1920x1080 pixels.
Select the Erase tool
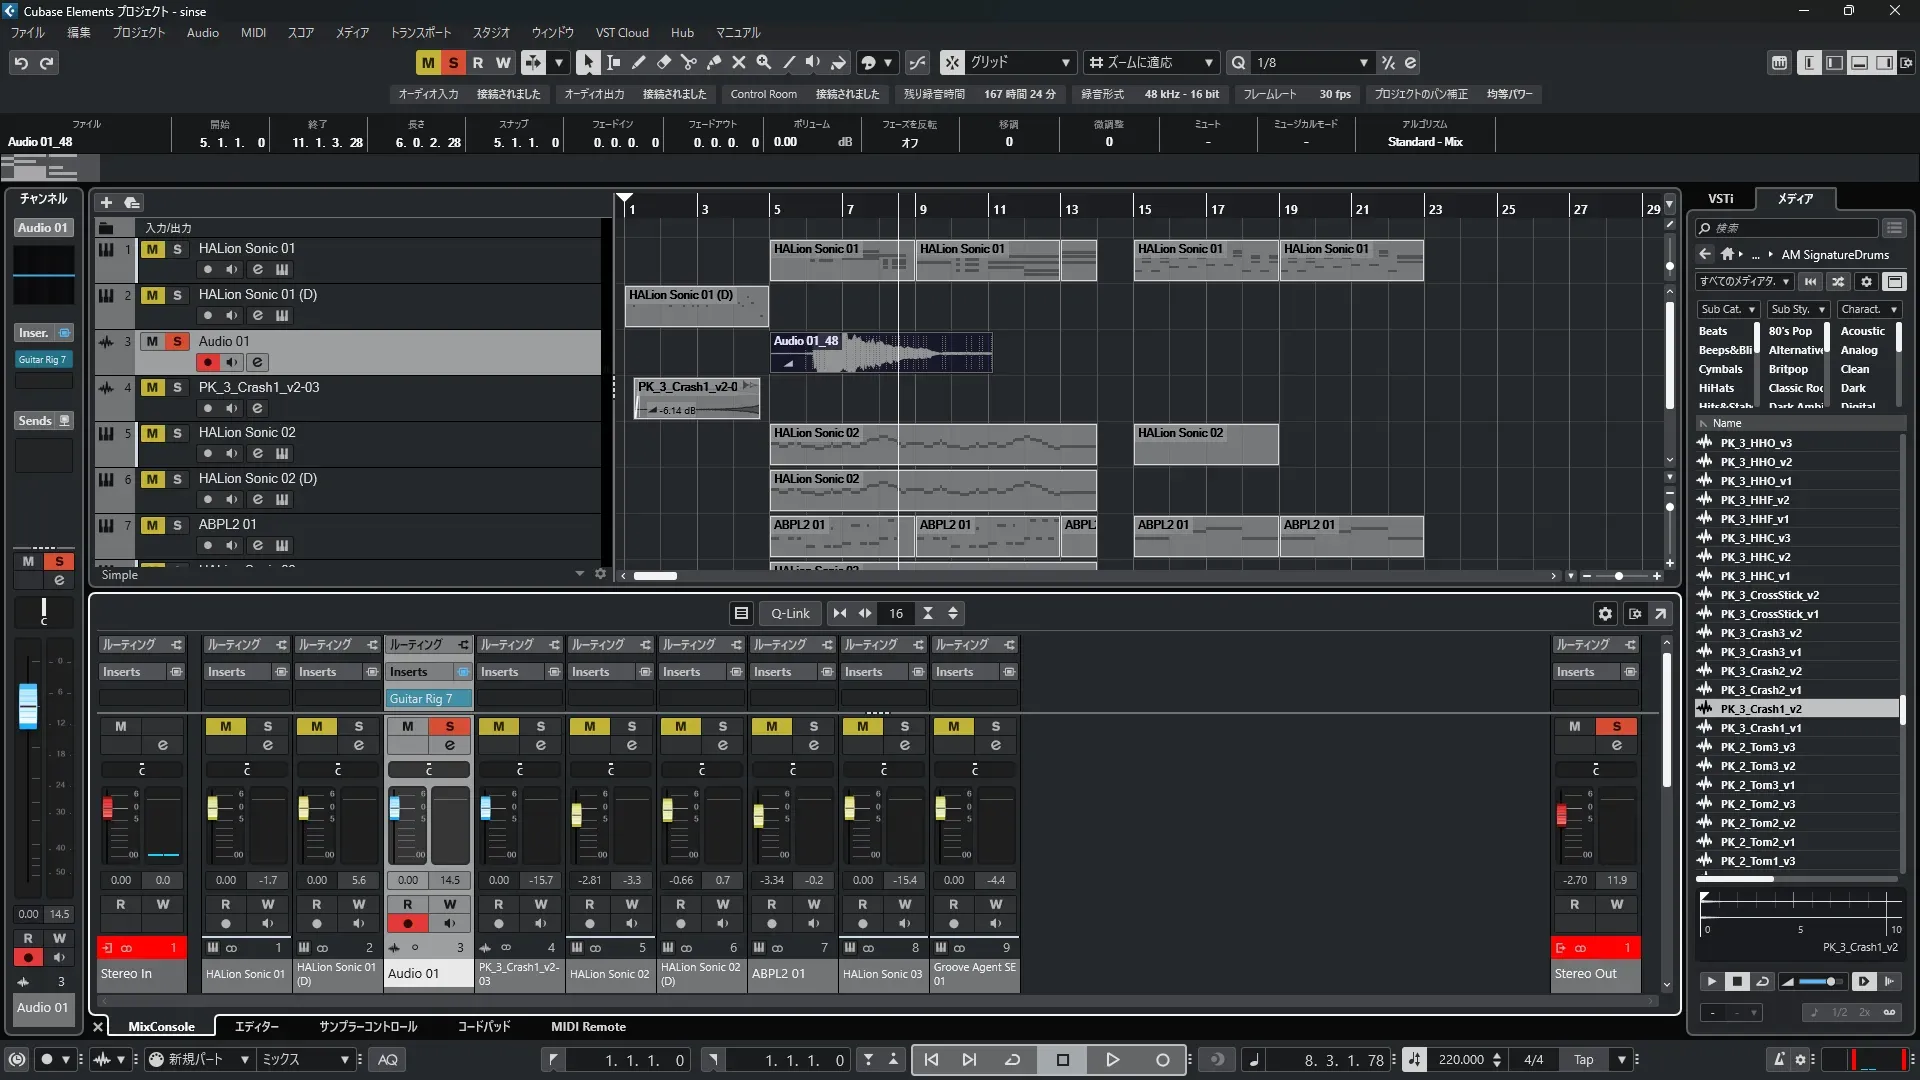pos(663,62)
